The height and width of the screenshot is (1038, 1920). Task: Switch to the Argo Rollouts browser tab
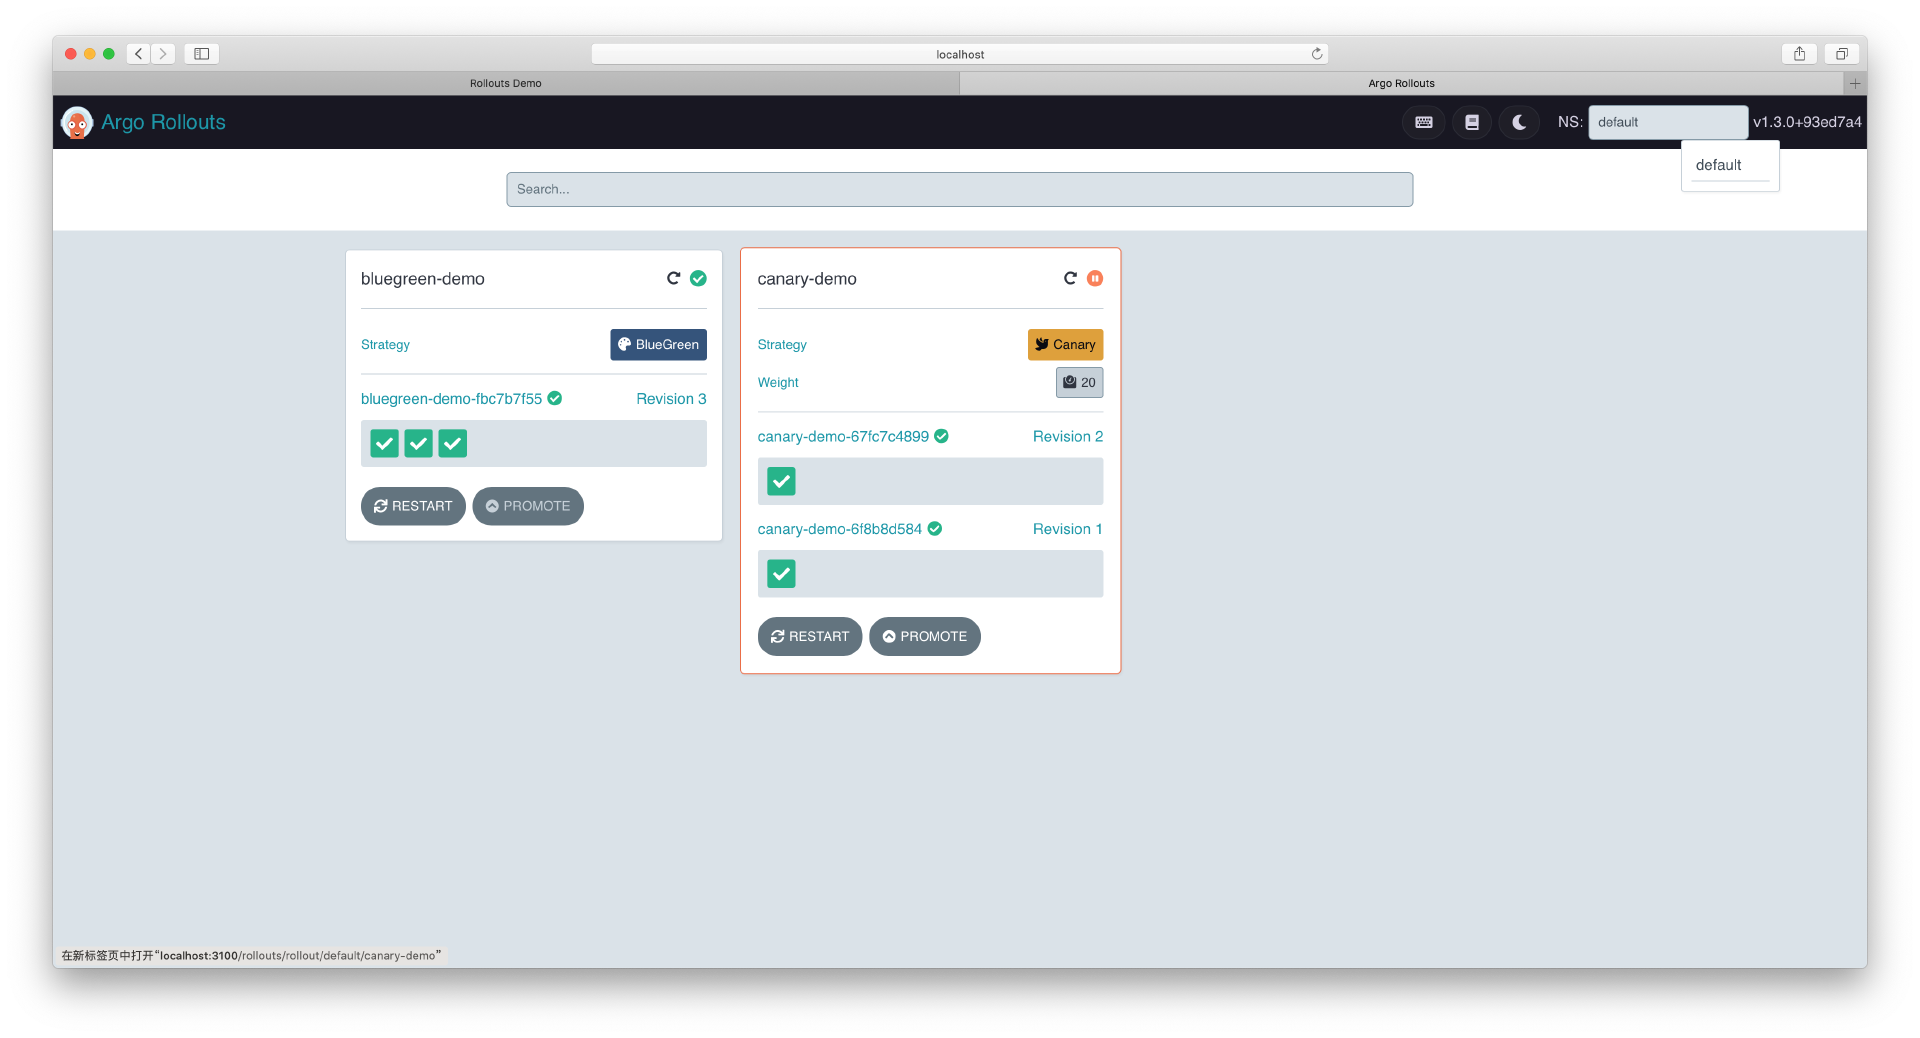point(1401,83)
